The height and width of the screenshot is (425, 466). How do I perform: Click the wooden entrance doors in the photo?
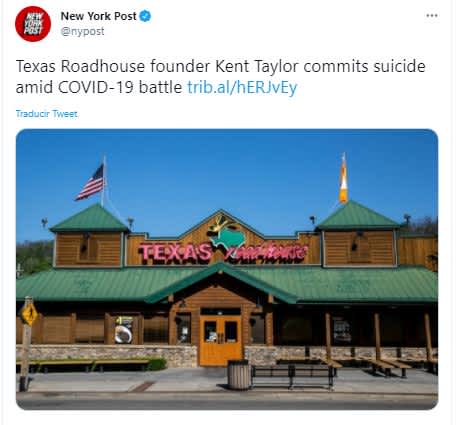click(x=220, y=340)
